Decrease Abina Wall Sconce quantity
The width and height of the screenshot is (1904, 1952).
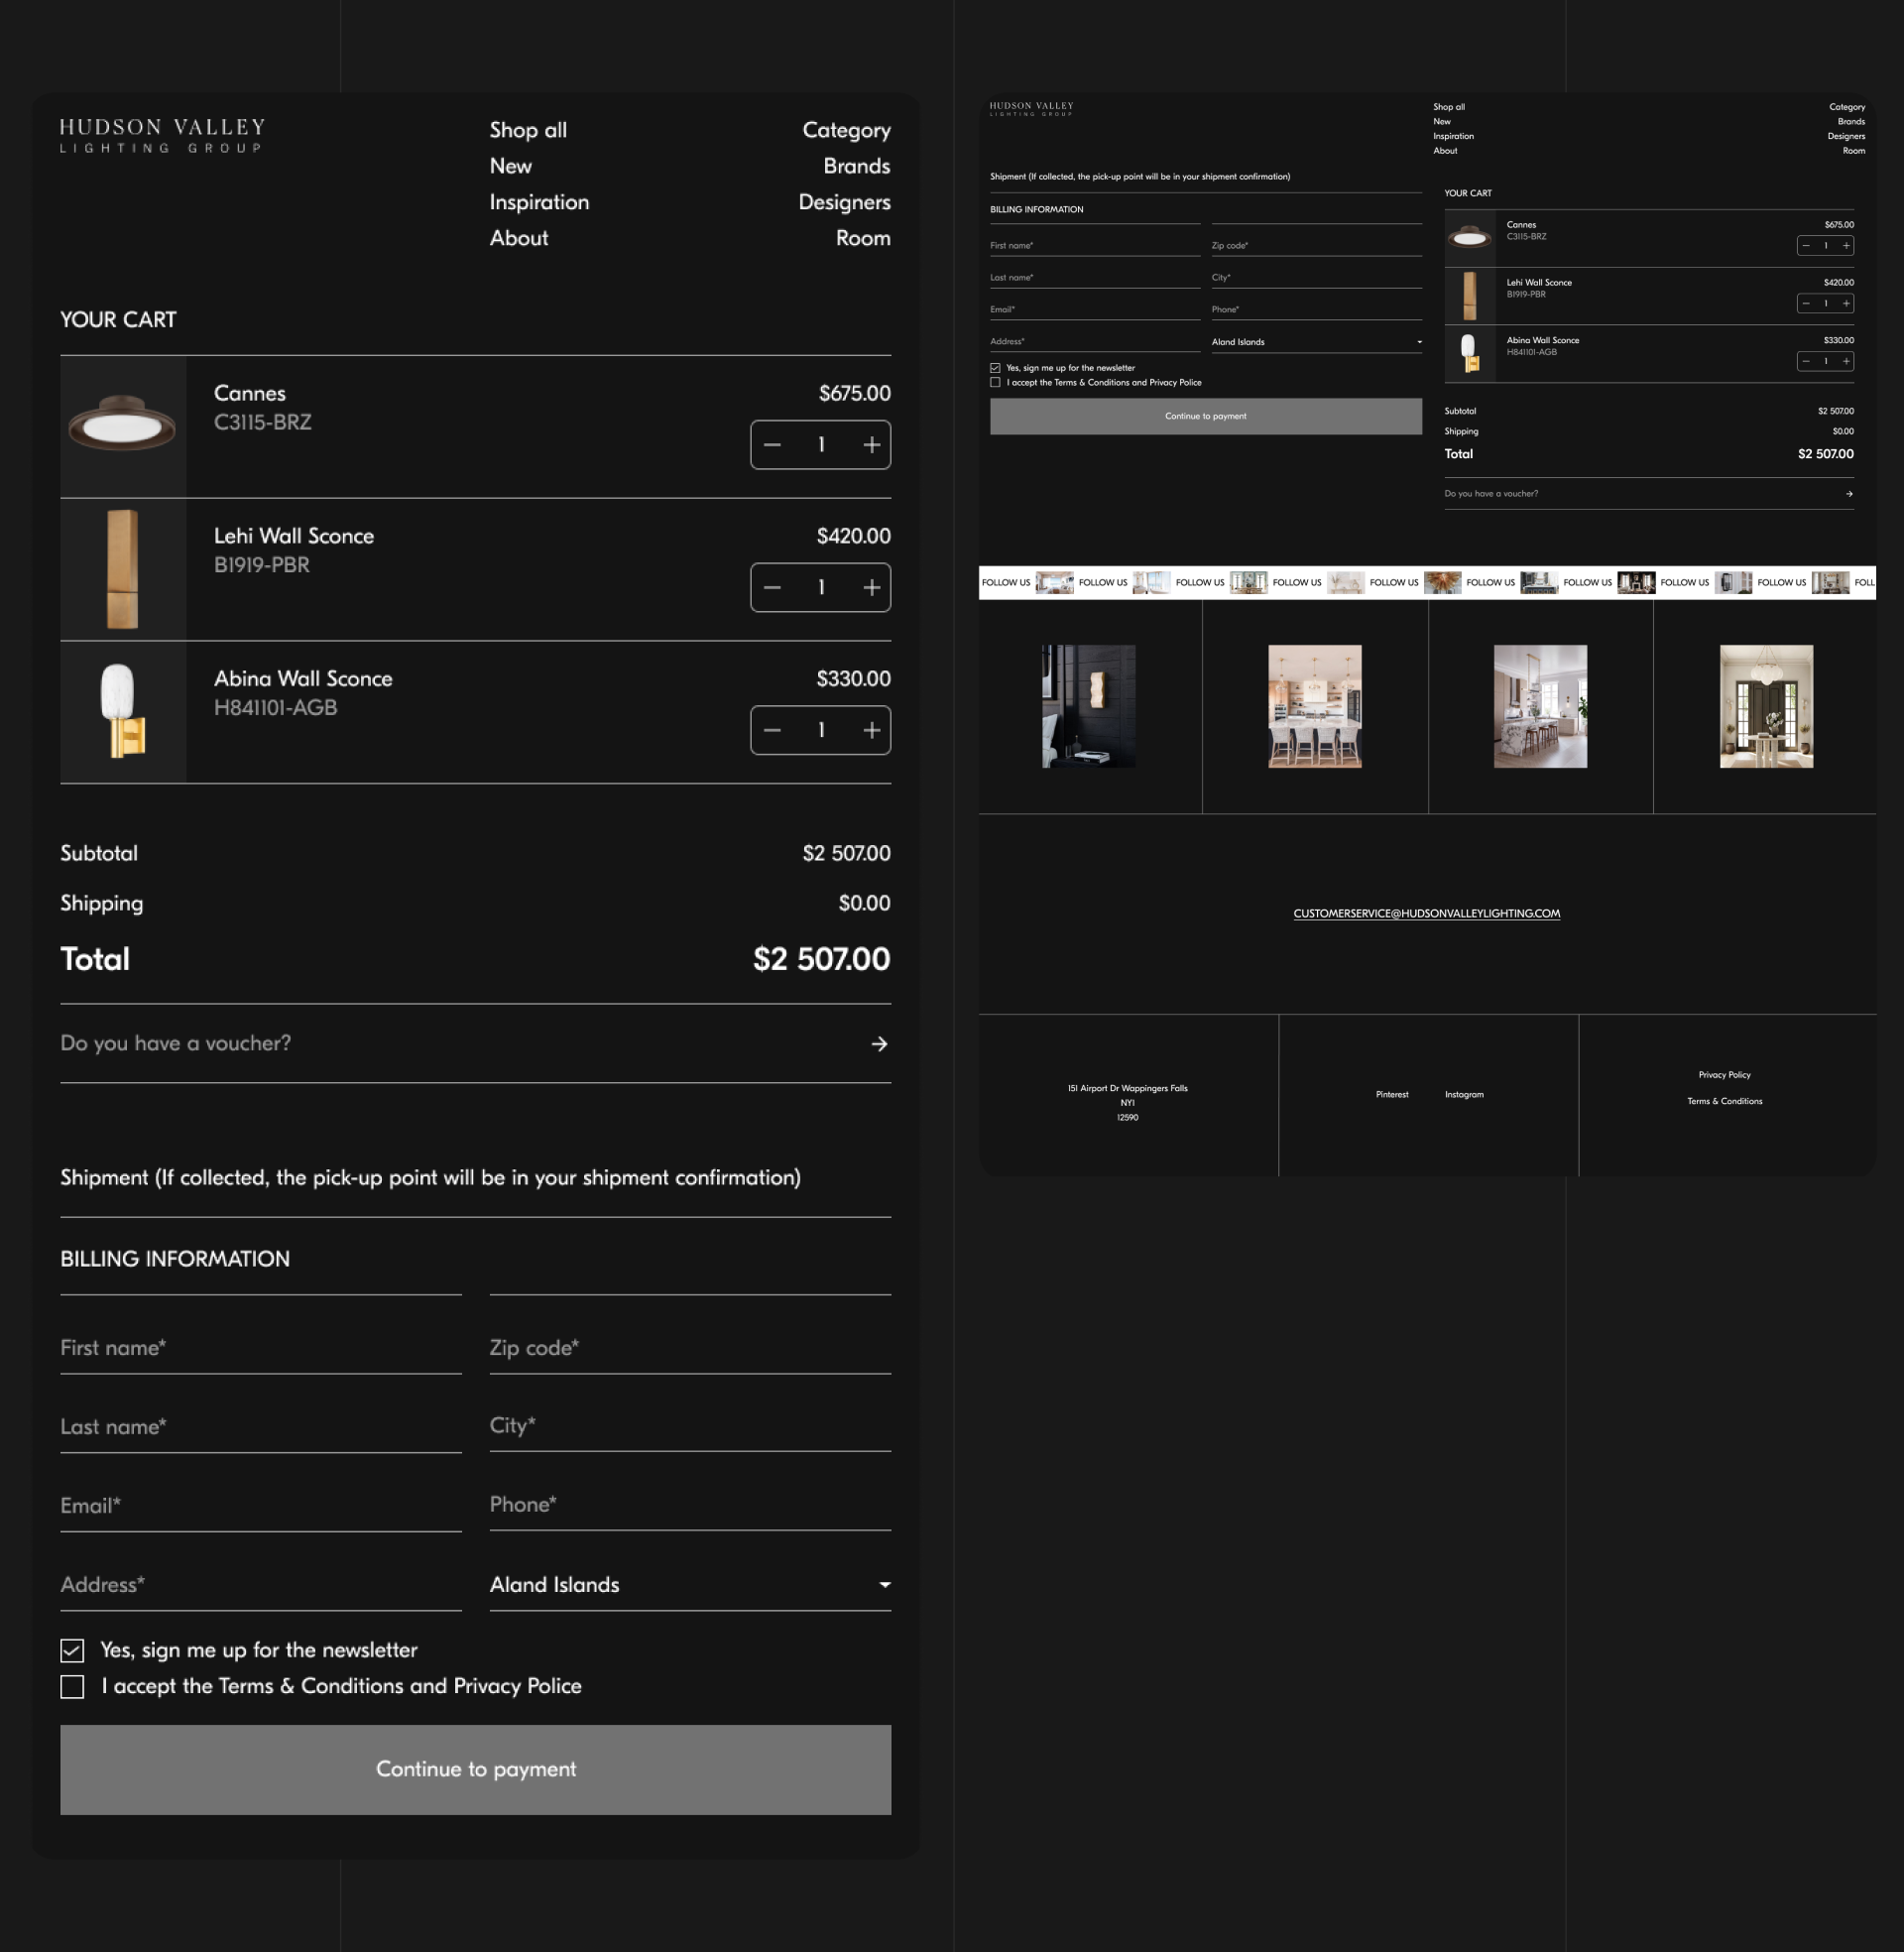point(772,731)
